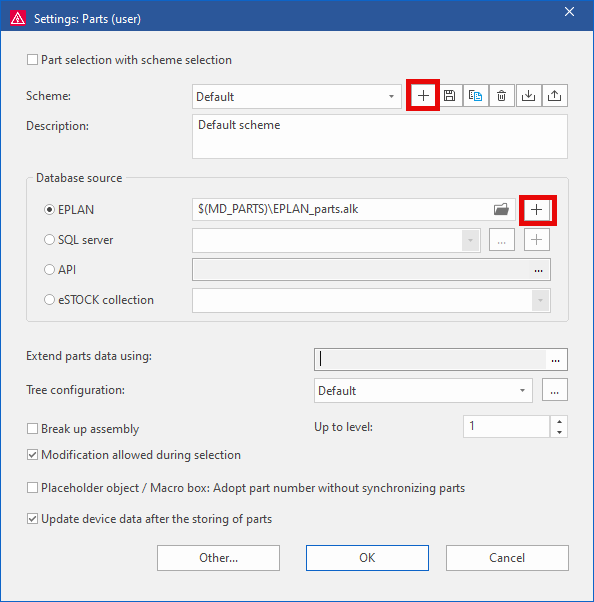The height and width of the screenshot is (602, 594).
Task: Export the scheme
Action: (x=554, y=95)
